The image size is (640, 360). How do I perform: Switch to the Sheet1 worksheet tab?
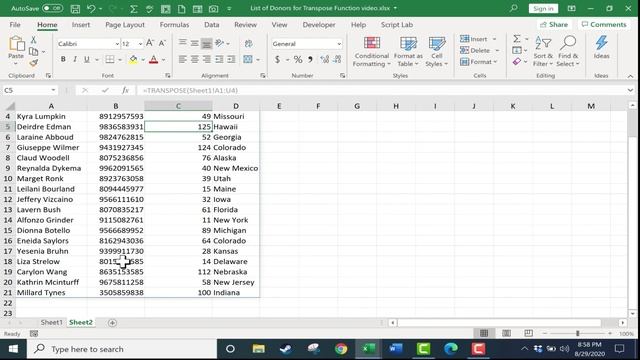[x=51, y=322]
